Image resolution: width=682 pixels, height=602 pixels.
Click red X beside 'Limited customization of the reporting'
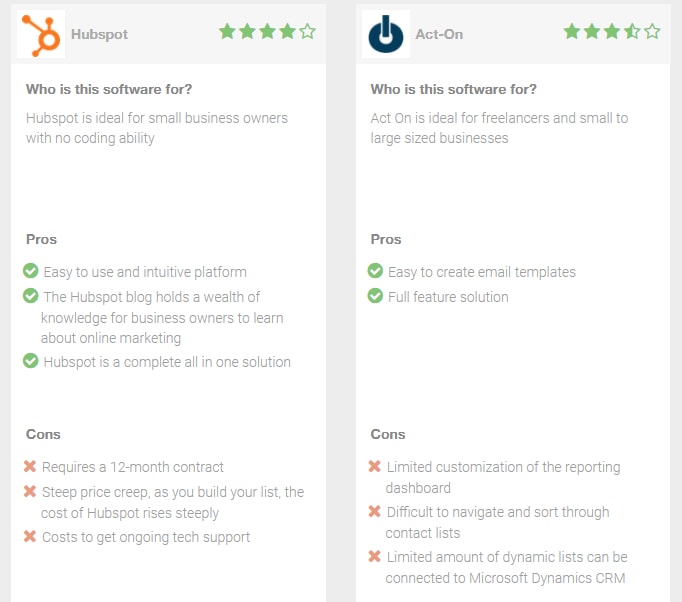pos(374,466)
